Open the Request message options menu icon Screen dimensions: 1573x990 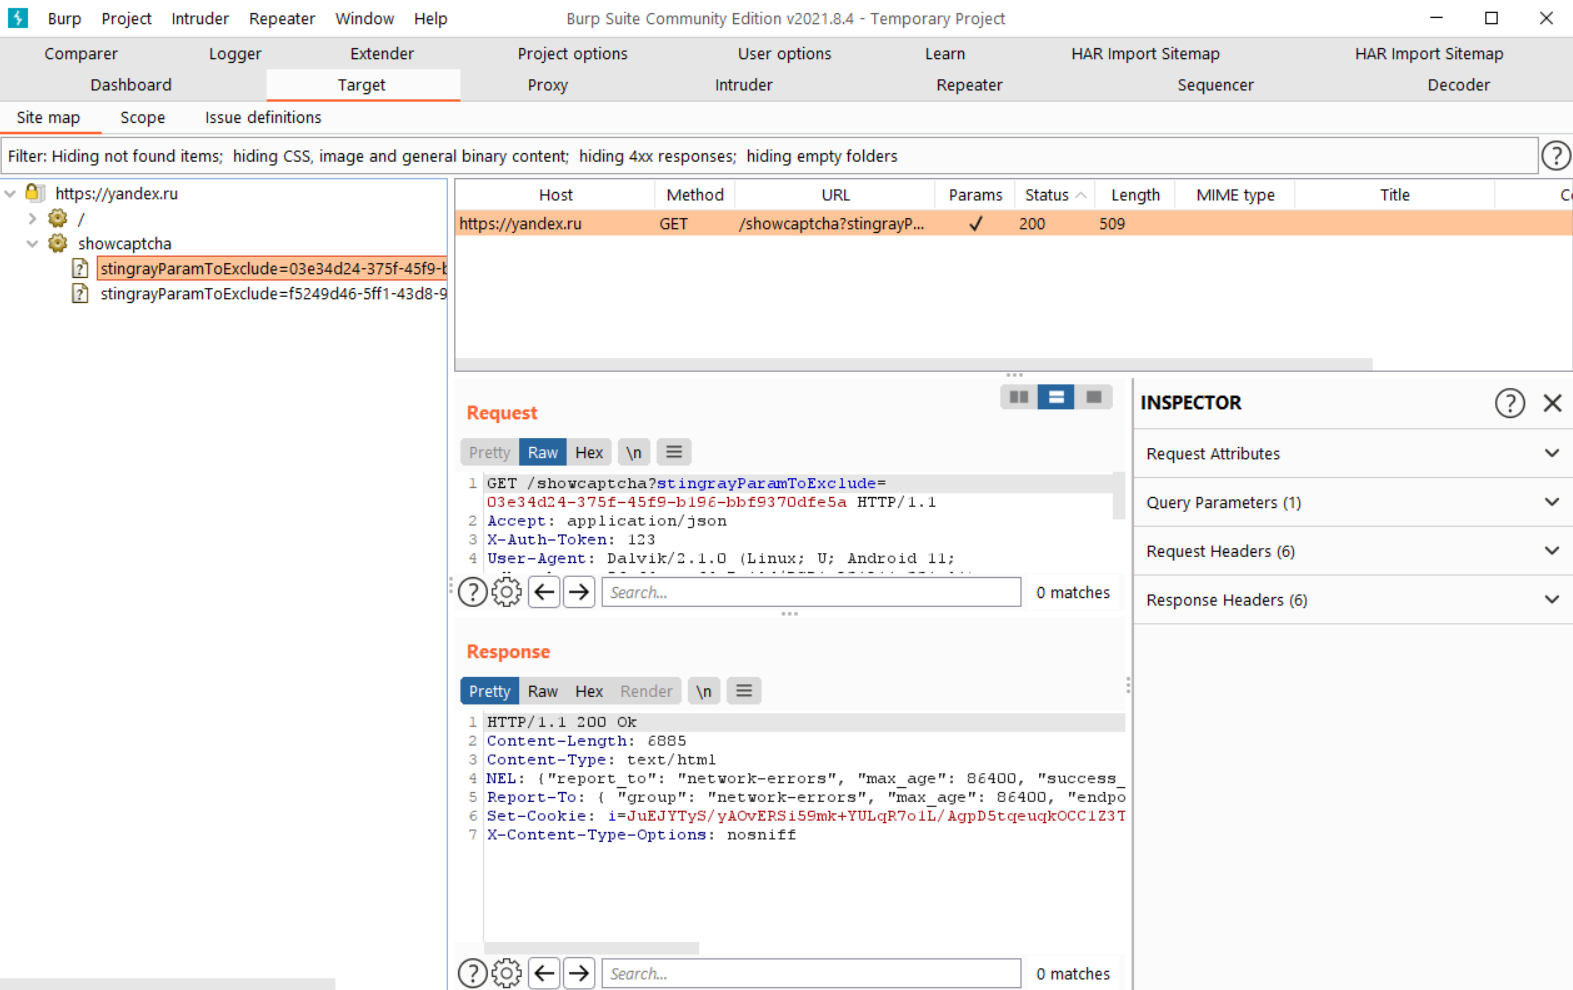[674, 452]
